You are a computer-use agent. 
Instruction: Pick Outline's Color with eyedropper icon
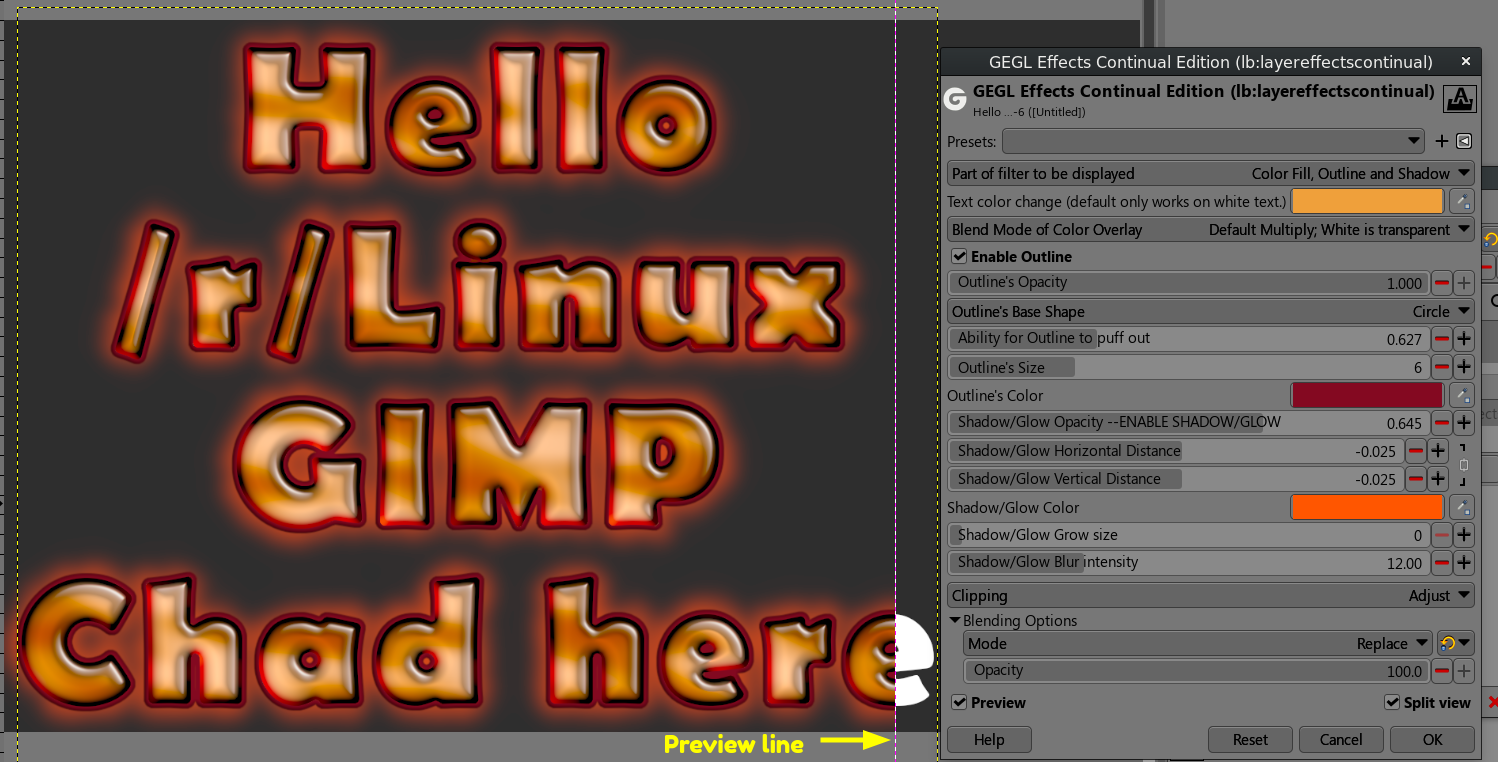[1462, 395]
